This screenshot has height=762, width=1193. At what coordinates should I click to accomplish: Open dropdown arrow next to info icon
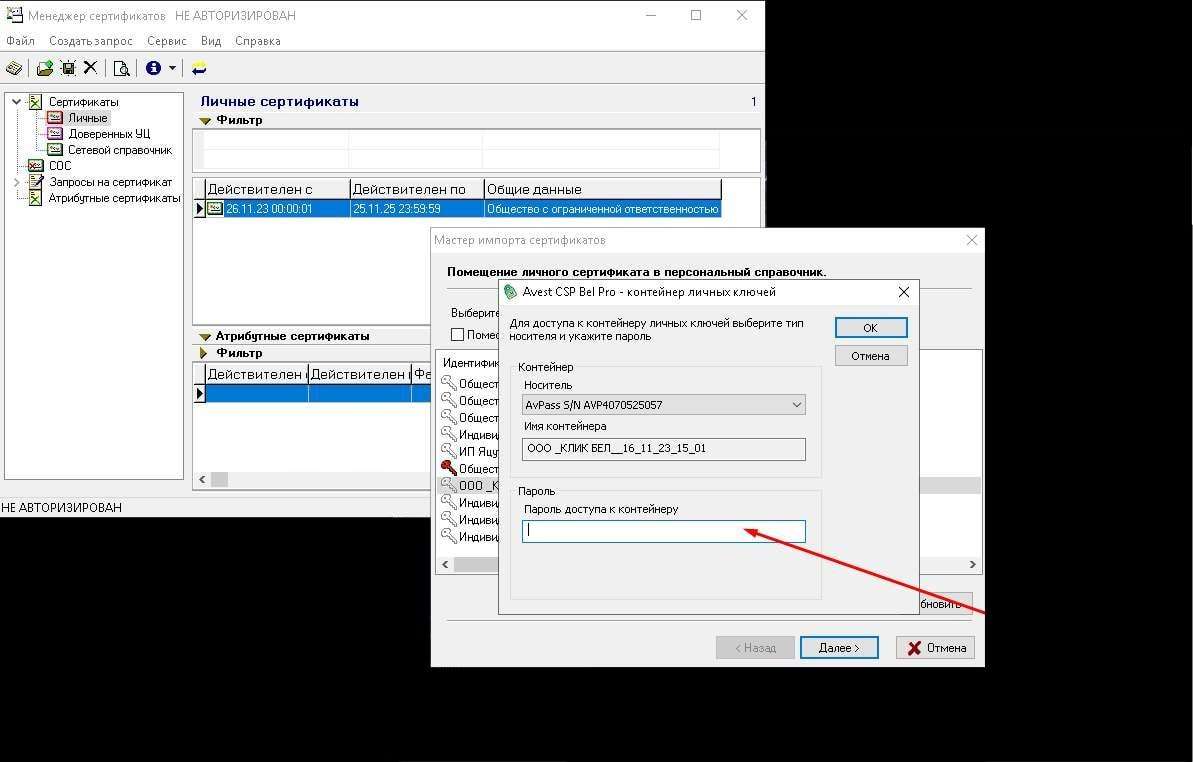[x=172, y=68]
